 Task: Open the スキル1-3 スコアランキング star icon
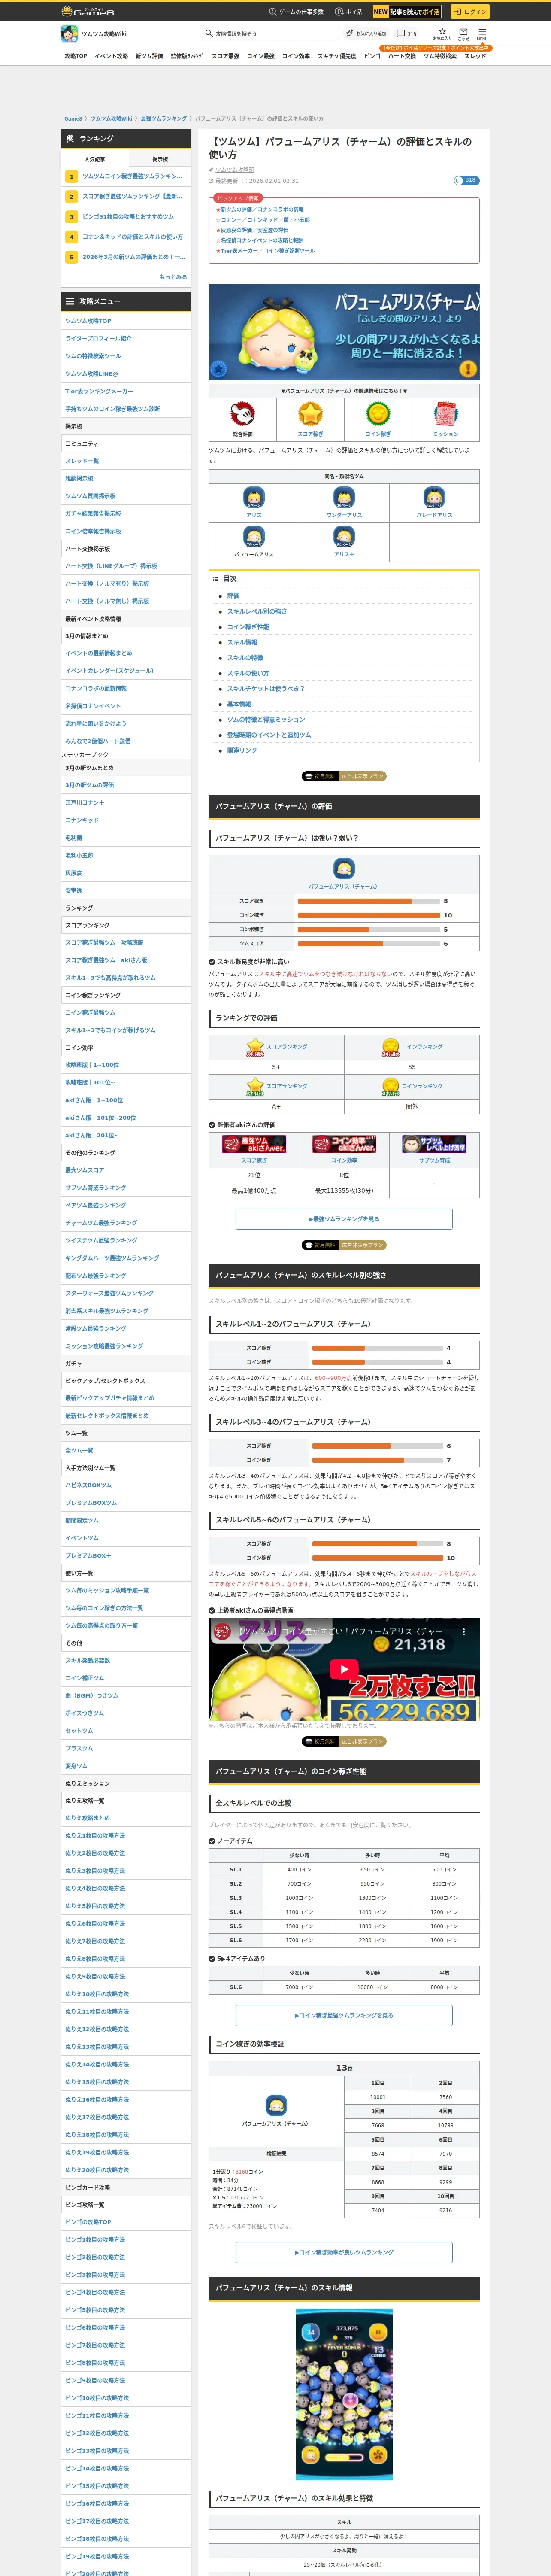(255, 1086)
